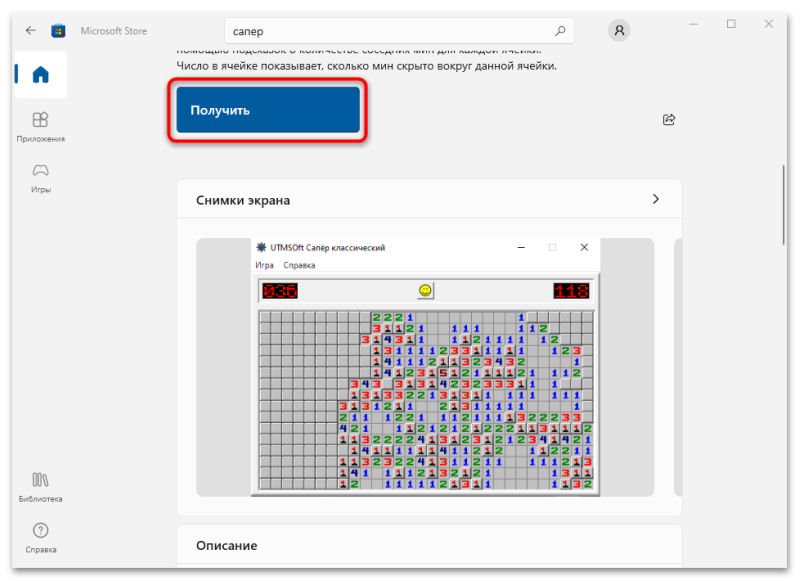The width and height of the screenshot is (800, 581).
Task: Click the Microsoft Store logo icon
Action: (58, 31)
